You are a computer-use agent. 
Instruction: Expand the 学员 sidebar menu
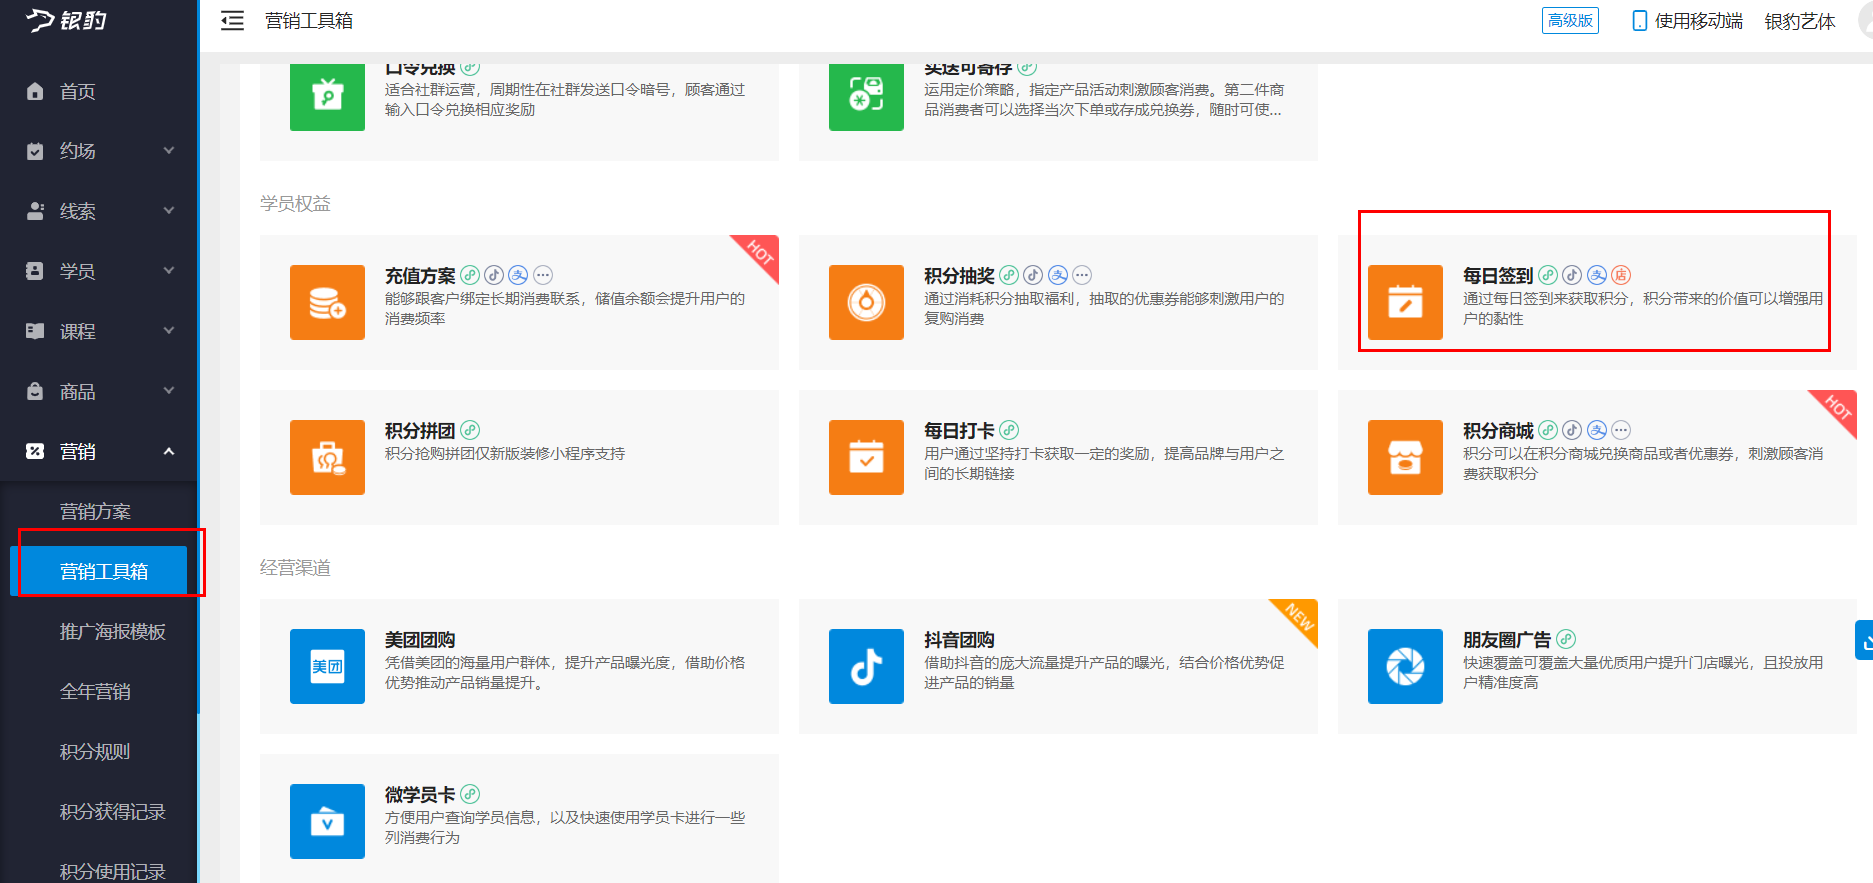pos(99,271)
